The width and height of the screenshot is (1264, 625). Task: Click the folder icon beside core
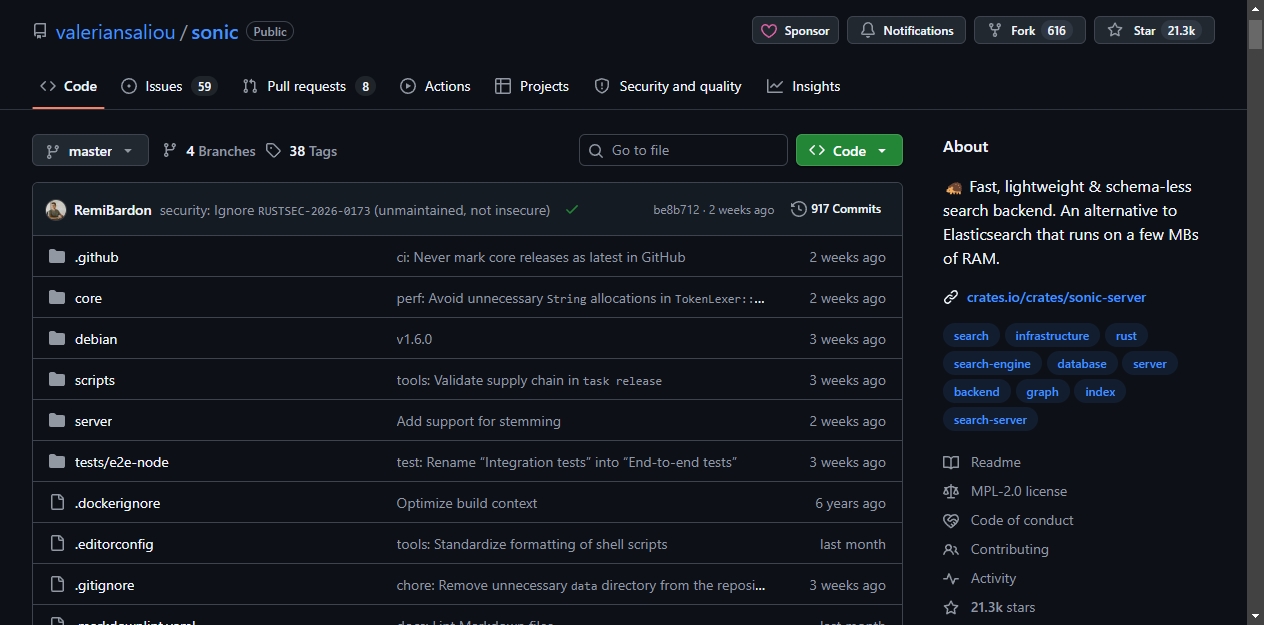(x=57, y=298)
